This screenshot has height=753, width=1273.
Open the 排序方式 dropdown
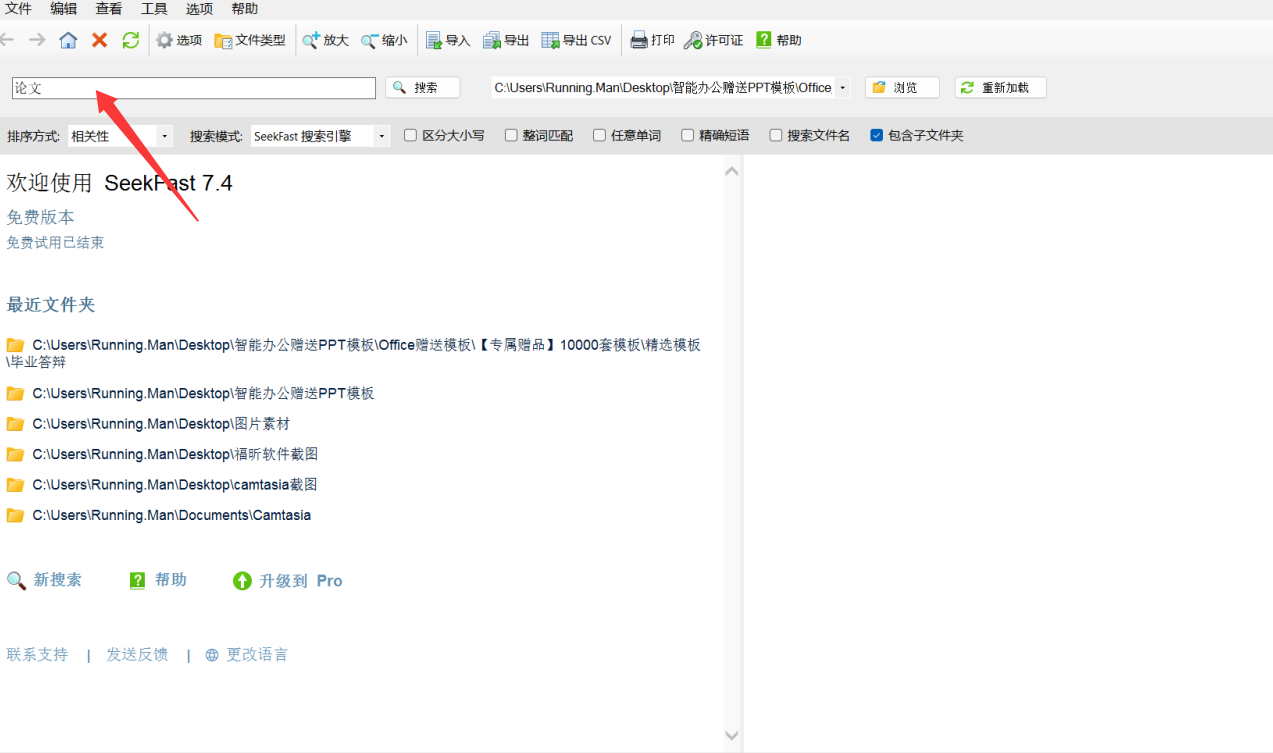coord(164,136)
